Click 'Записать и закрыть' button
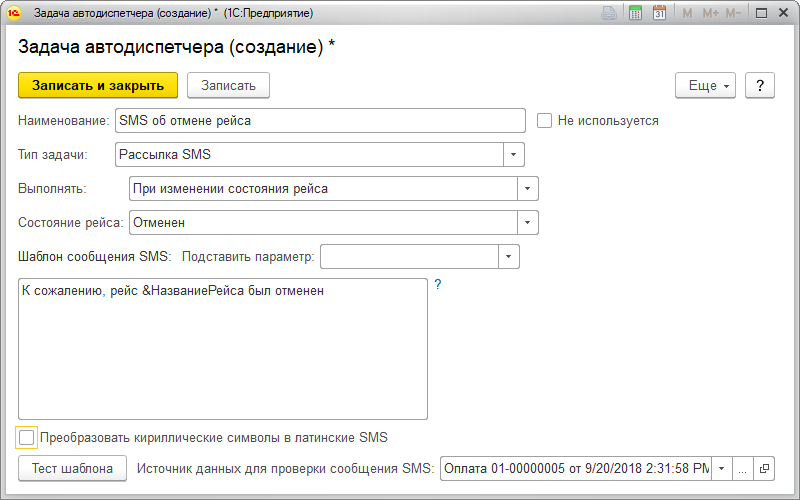Image resolution: width=800 pixels, height=500 pixels. [98, 86]
